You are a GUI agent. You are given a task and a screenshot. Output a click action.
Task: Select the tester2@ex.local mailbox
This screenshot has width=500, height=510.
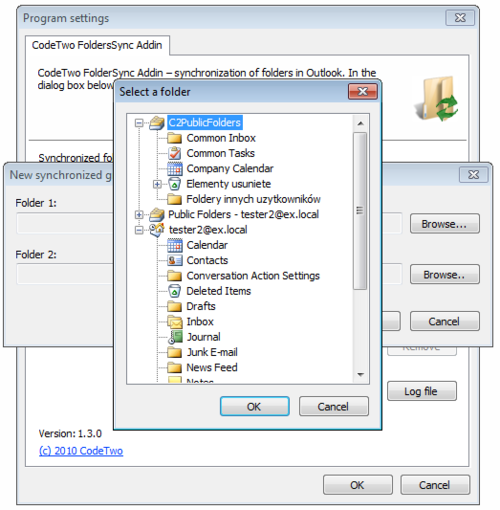pyautogui.click(x=208, y=230)
